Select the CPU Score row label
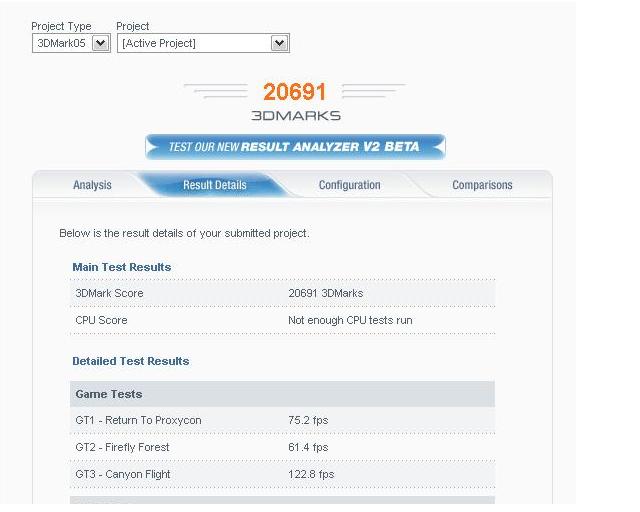This screenshot has width=640, height=512. 101,320
